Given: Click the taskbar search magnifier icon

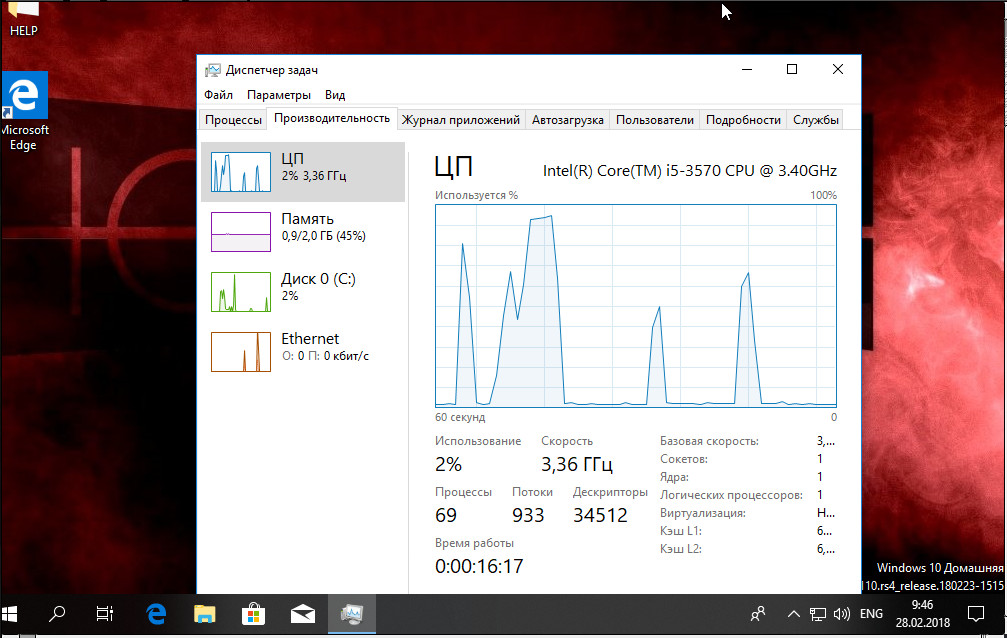Looking at the screenshot, I should 57,614.
